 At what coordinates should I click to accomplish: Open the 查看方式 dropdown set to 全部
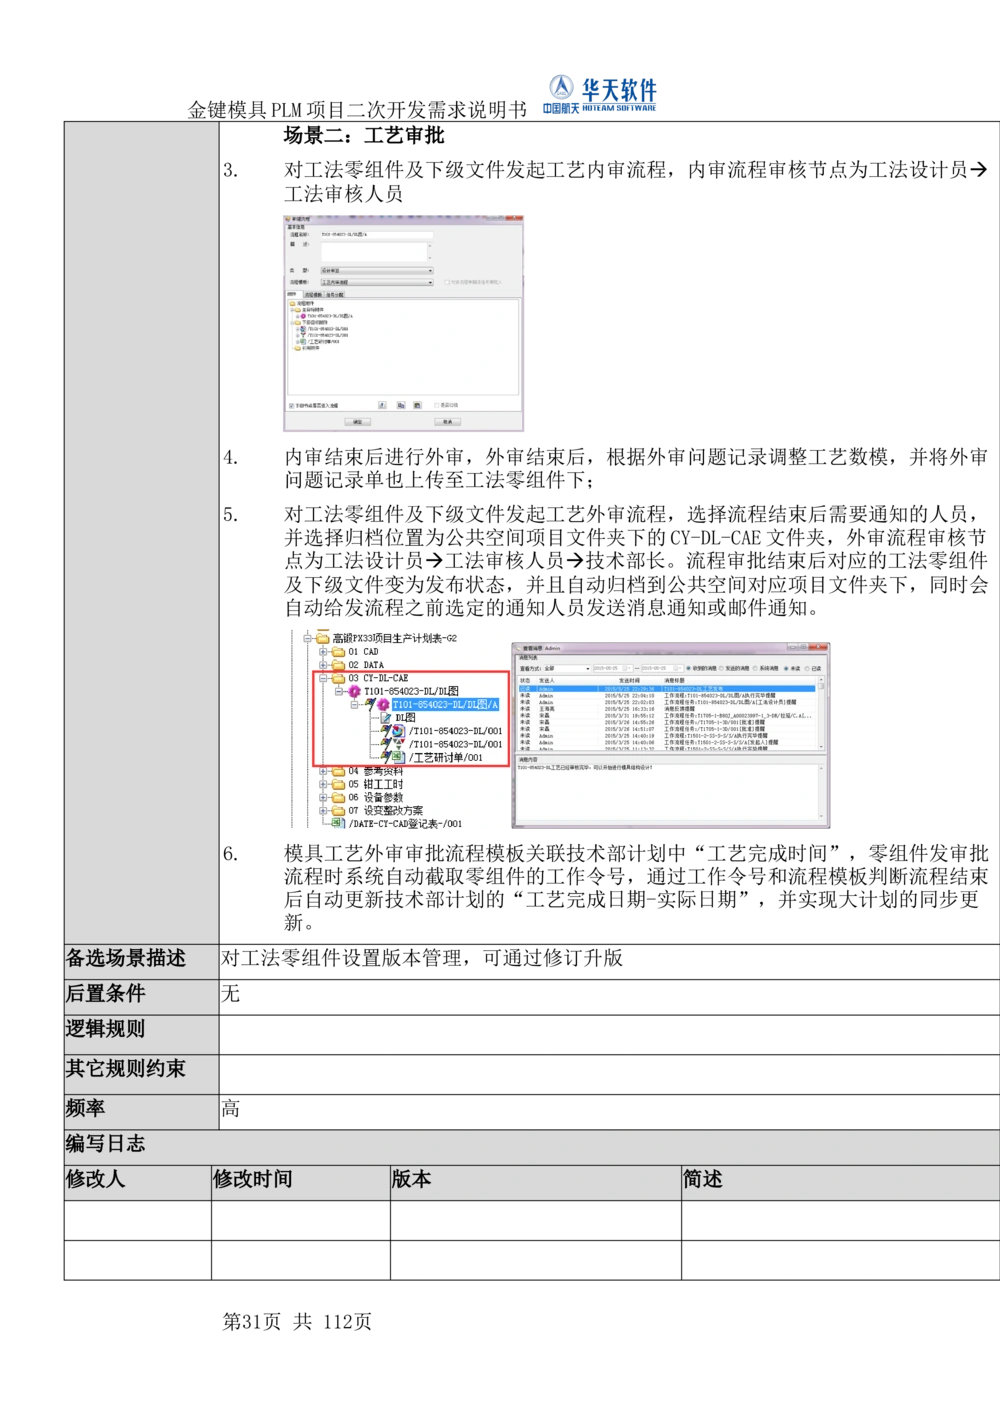(x=567, y=668)
